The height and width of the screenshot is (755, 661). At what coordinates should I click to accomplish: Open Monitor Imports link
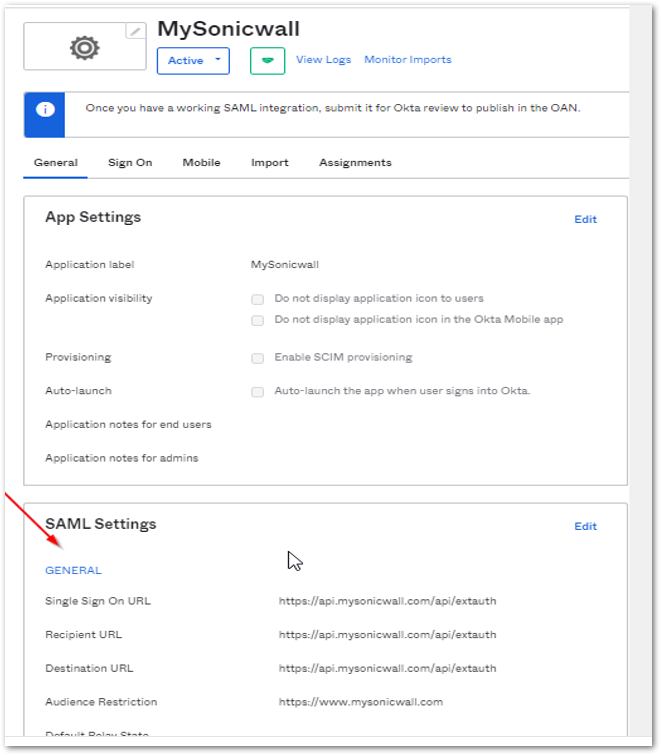point(407,60)
